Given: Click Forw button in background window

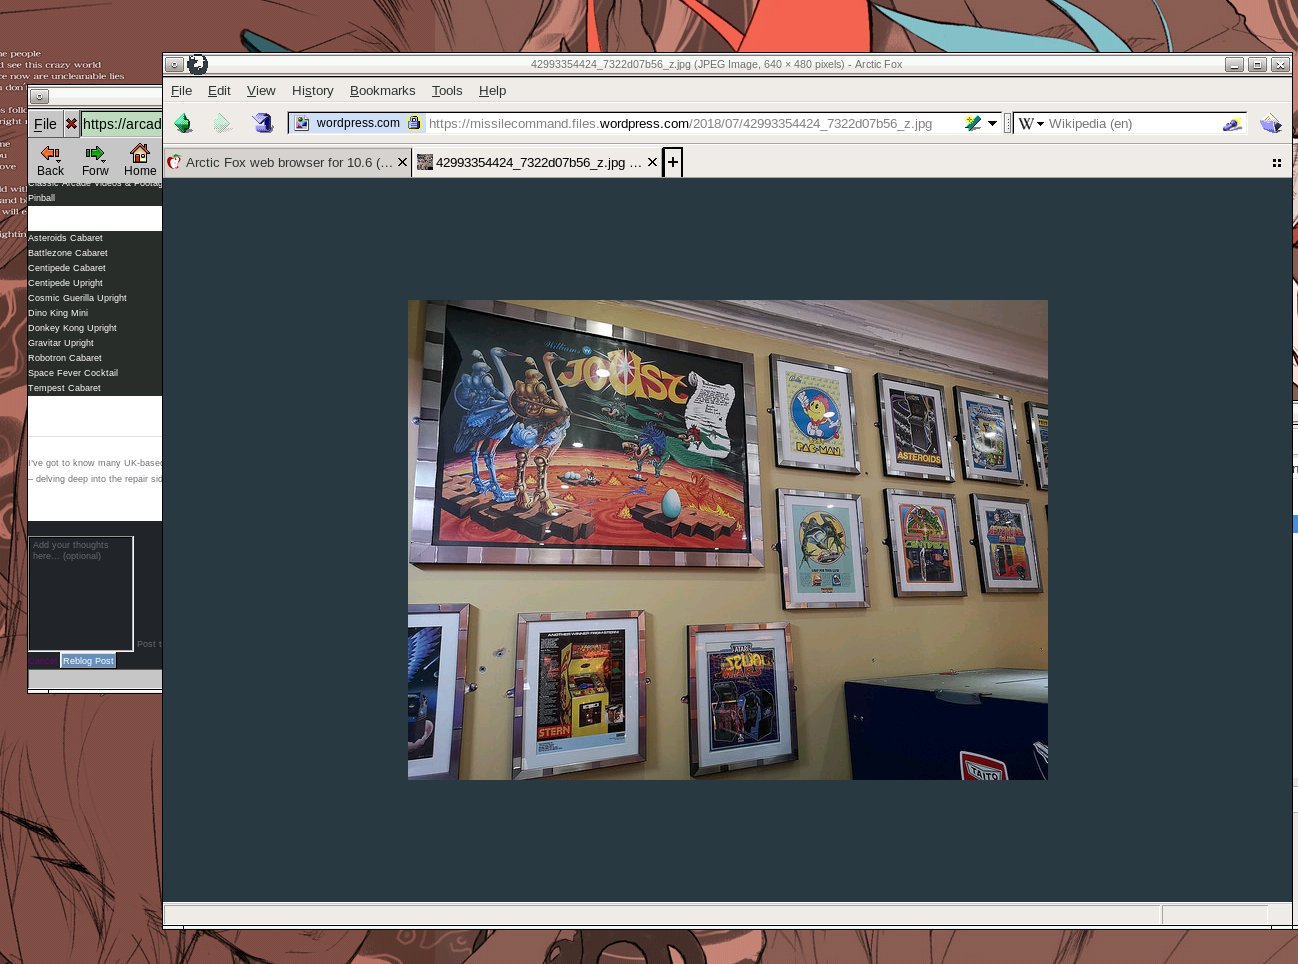Looking at the screenshot, I should click(95, 160).
